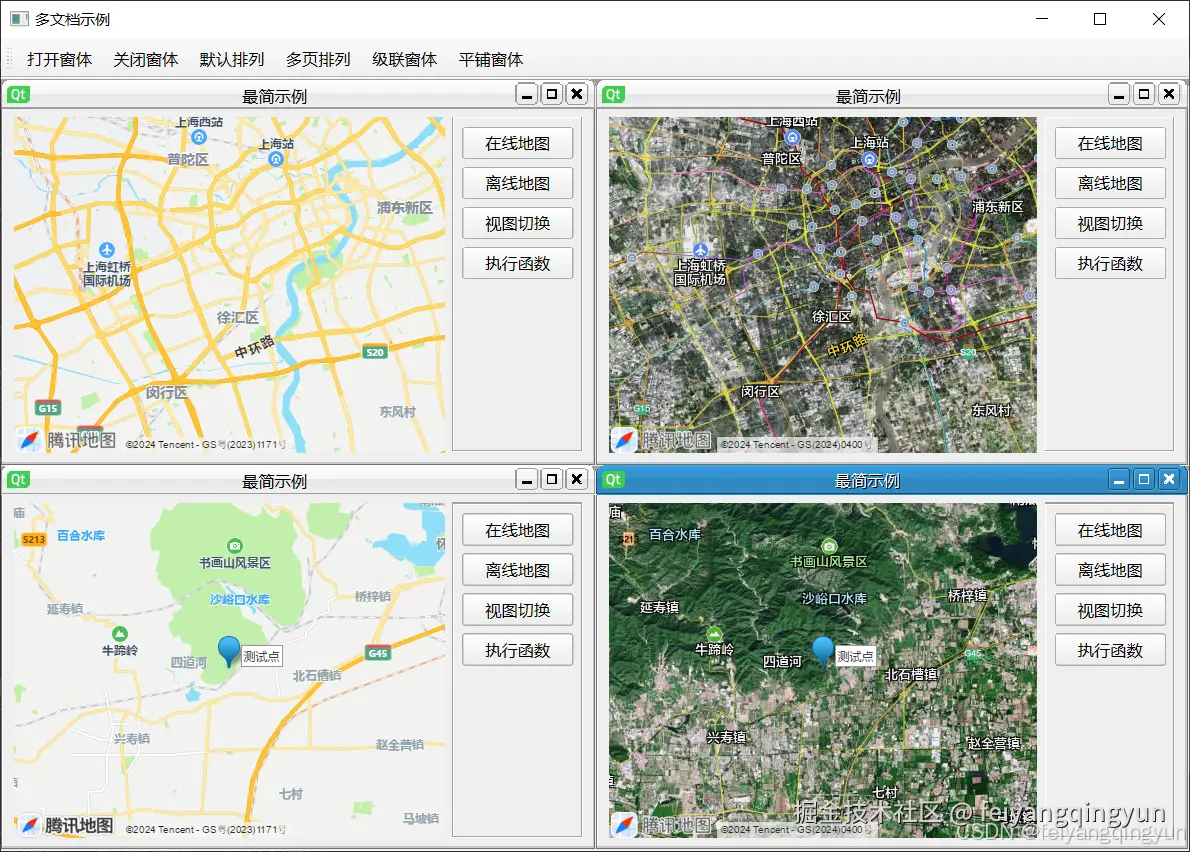Image resolution: width=1190 pixels, height=852 pixels.
Task: Click G45 highway badge on bottom-left map
Action: [x=378, y=653]
